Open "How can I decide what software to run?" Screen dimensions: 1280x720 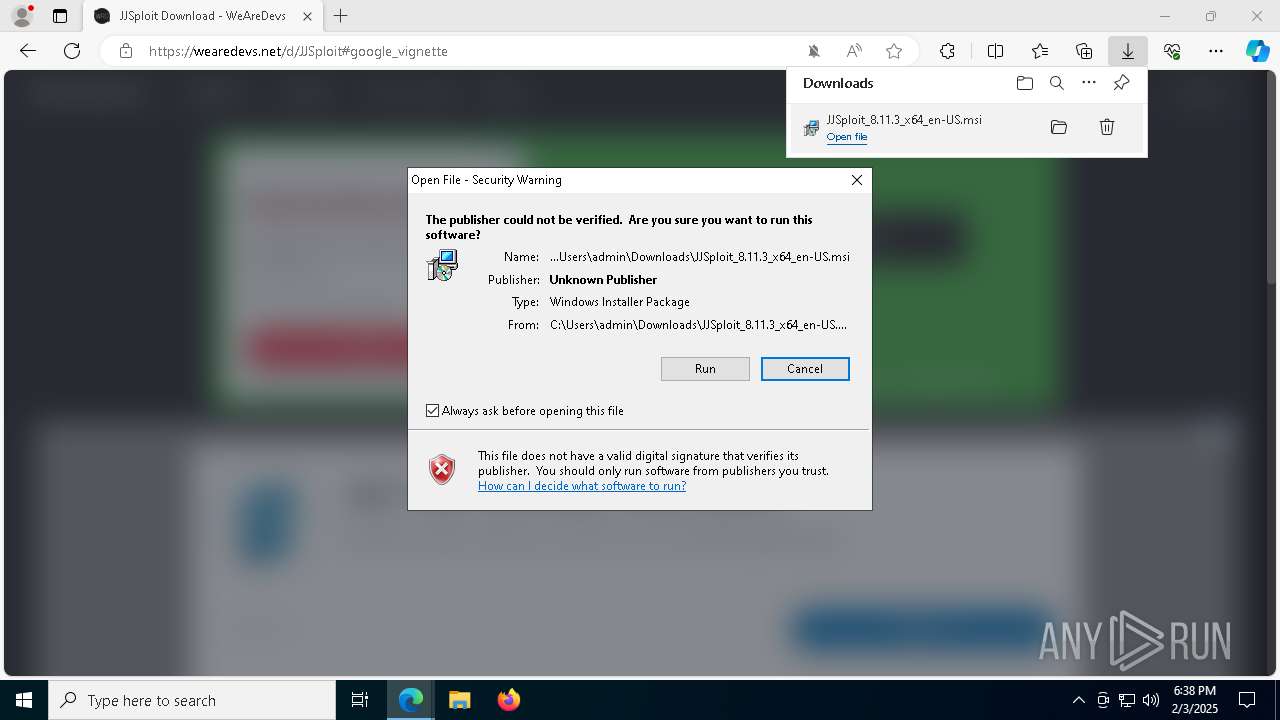[582, 486]
